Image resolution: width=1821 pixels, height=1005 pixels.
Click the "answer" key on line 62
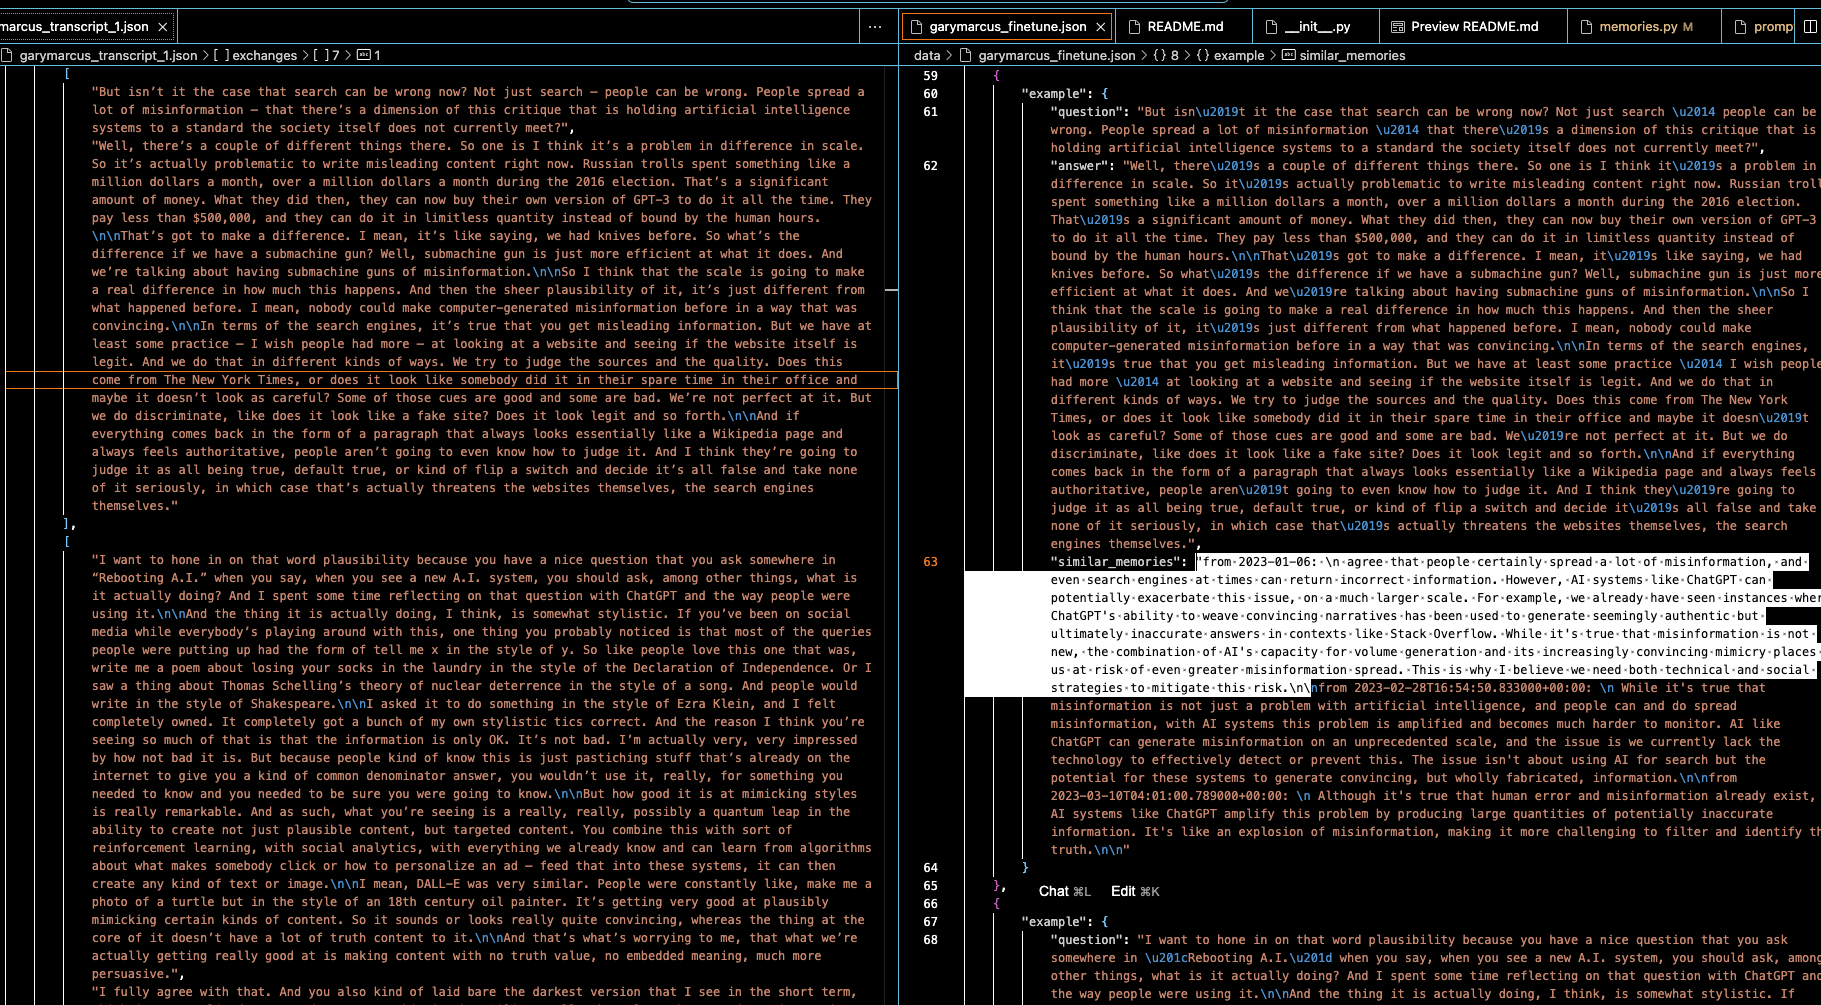coord(1082,166)
